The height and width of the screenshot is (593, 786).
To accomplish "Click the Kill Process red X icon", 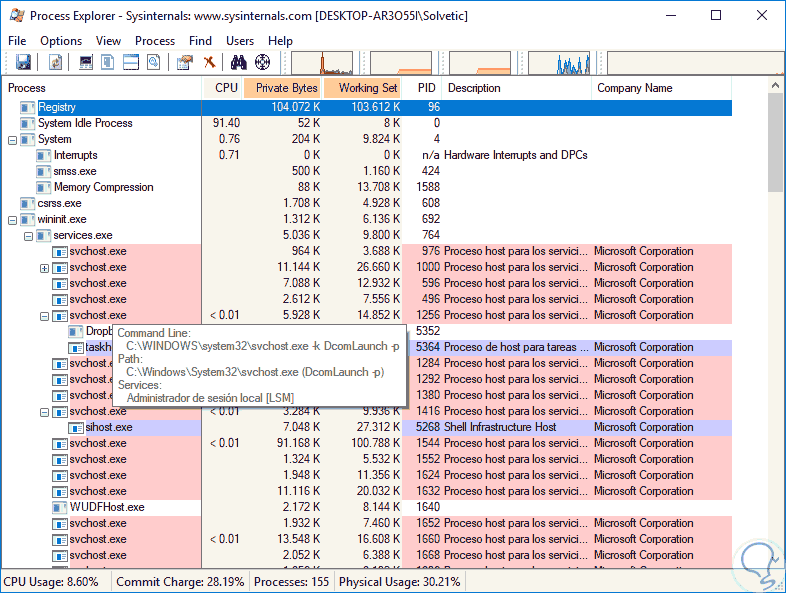I will (x=209, y=63).
